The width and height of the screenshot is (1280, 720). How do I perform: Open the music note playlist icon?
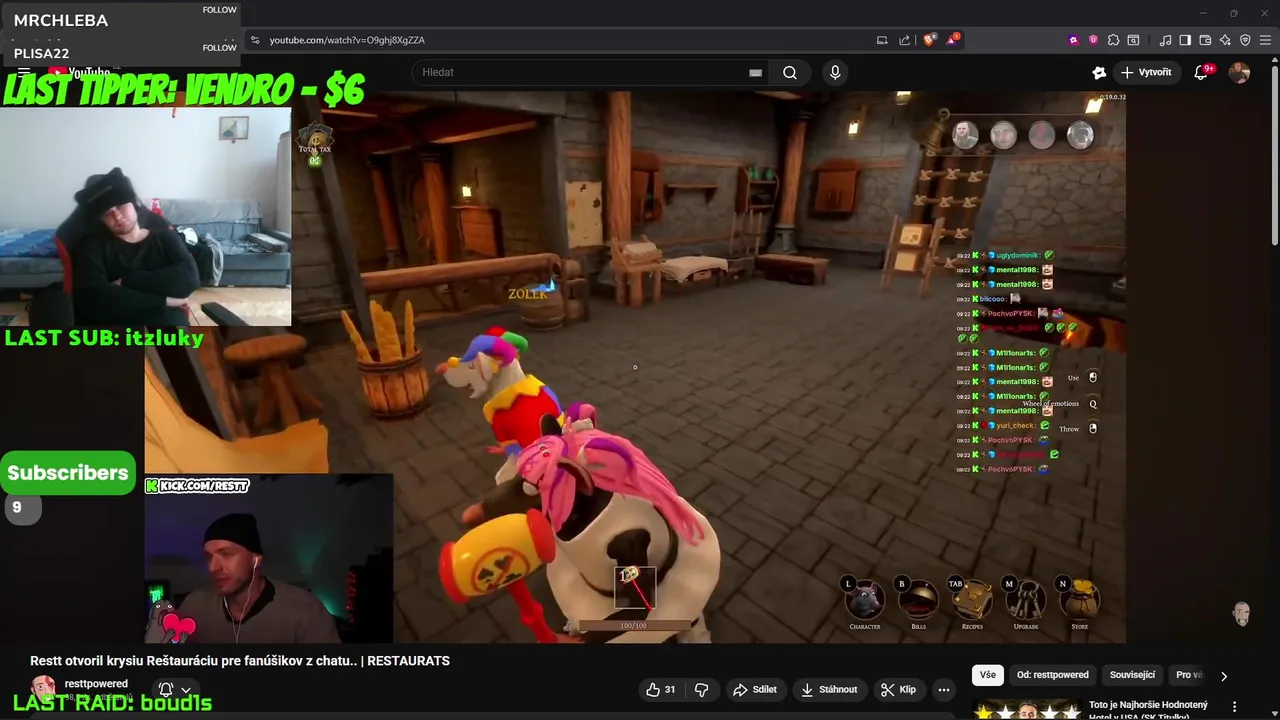(1165, 40)
